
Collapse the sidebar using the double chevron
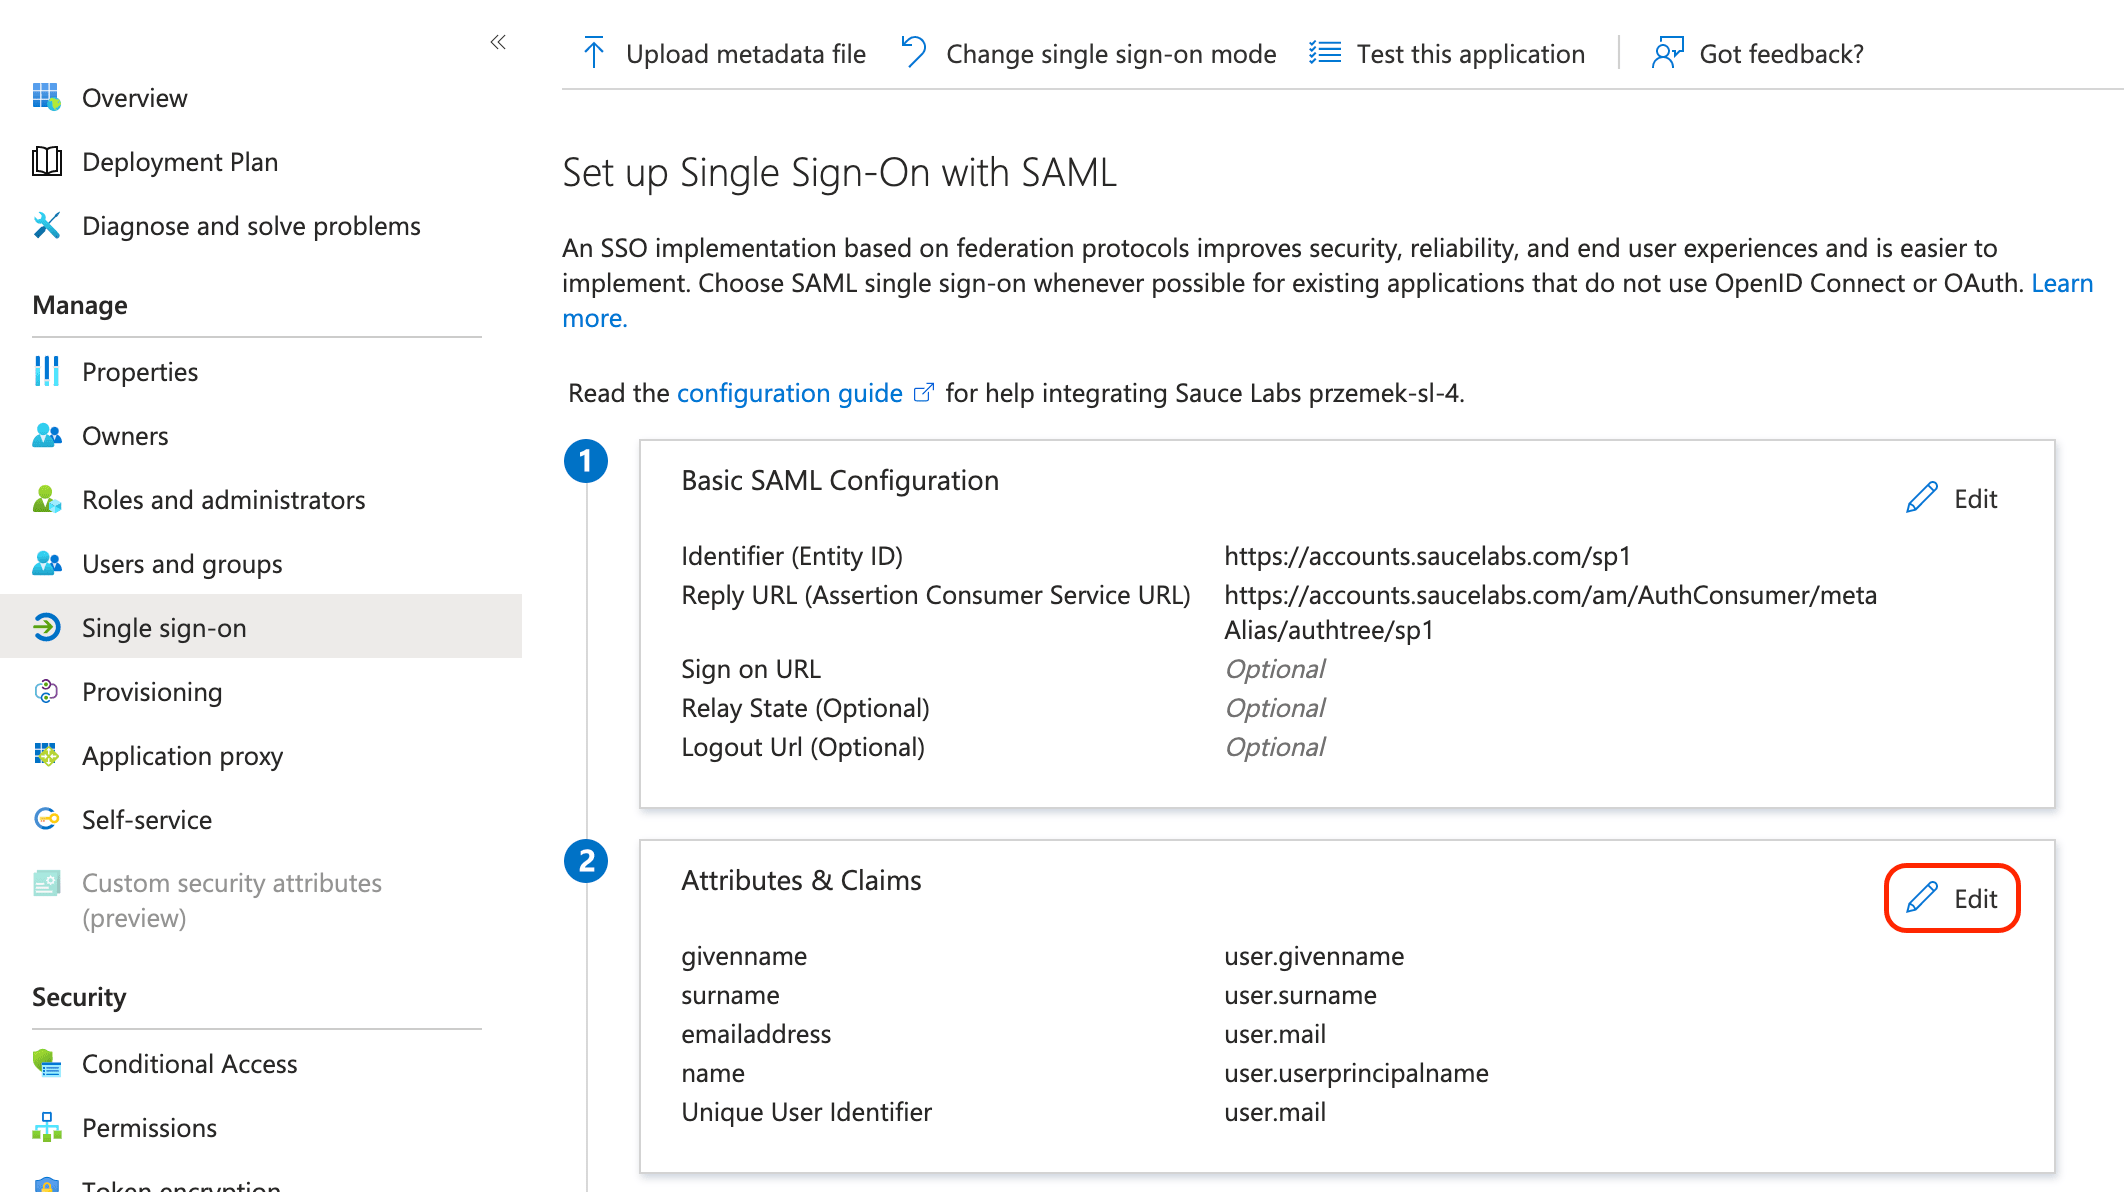[x=497, y=42]
